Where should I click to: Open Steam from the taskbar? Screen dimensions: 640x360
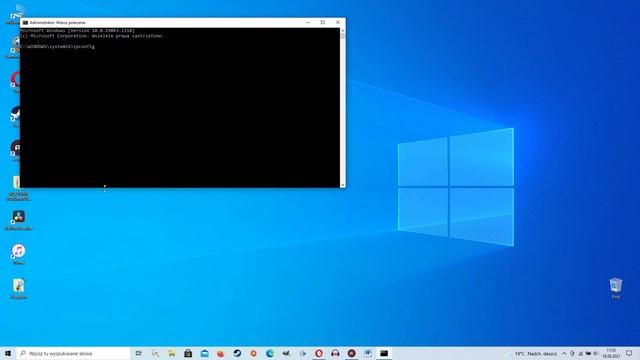237,353
